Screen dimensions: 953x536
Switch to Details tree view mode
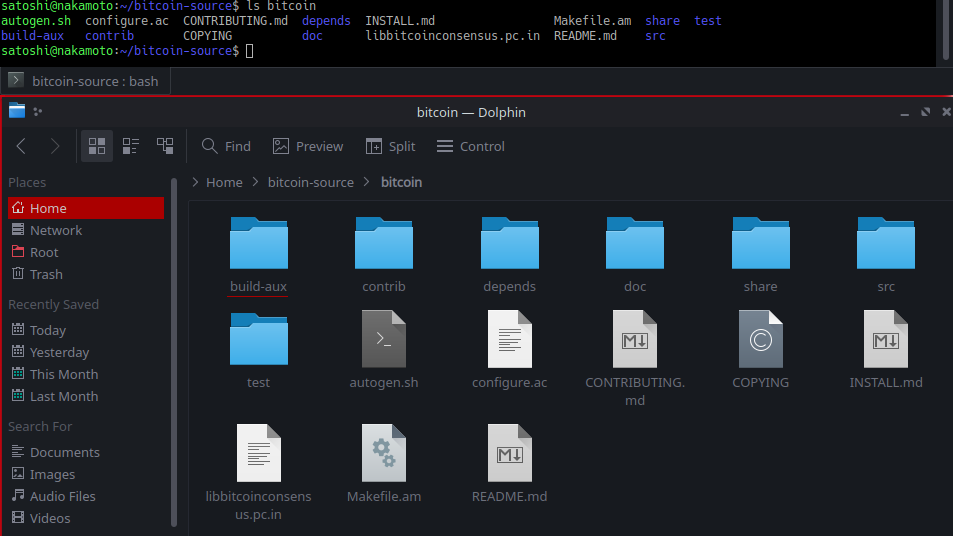pyautogui.click(x=165, y=146)
